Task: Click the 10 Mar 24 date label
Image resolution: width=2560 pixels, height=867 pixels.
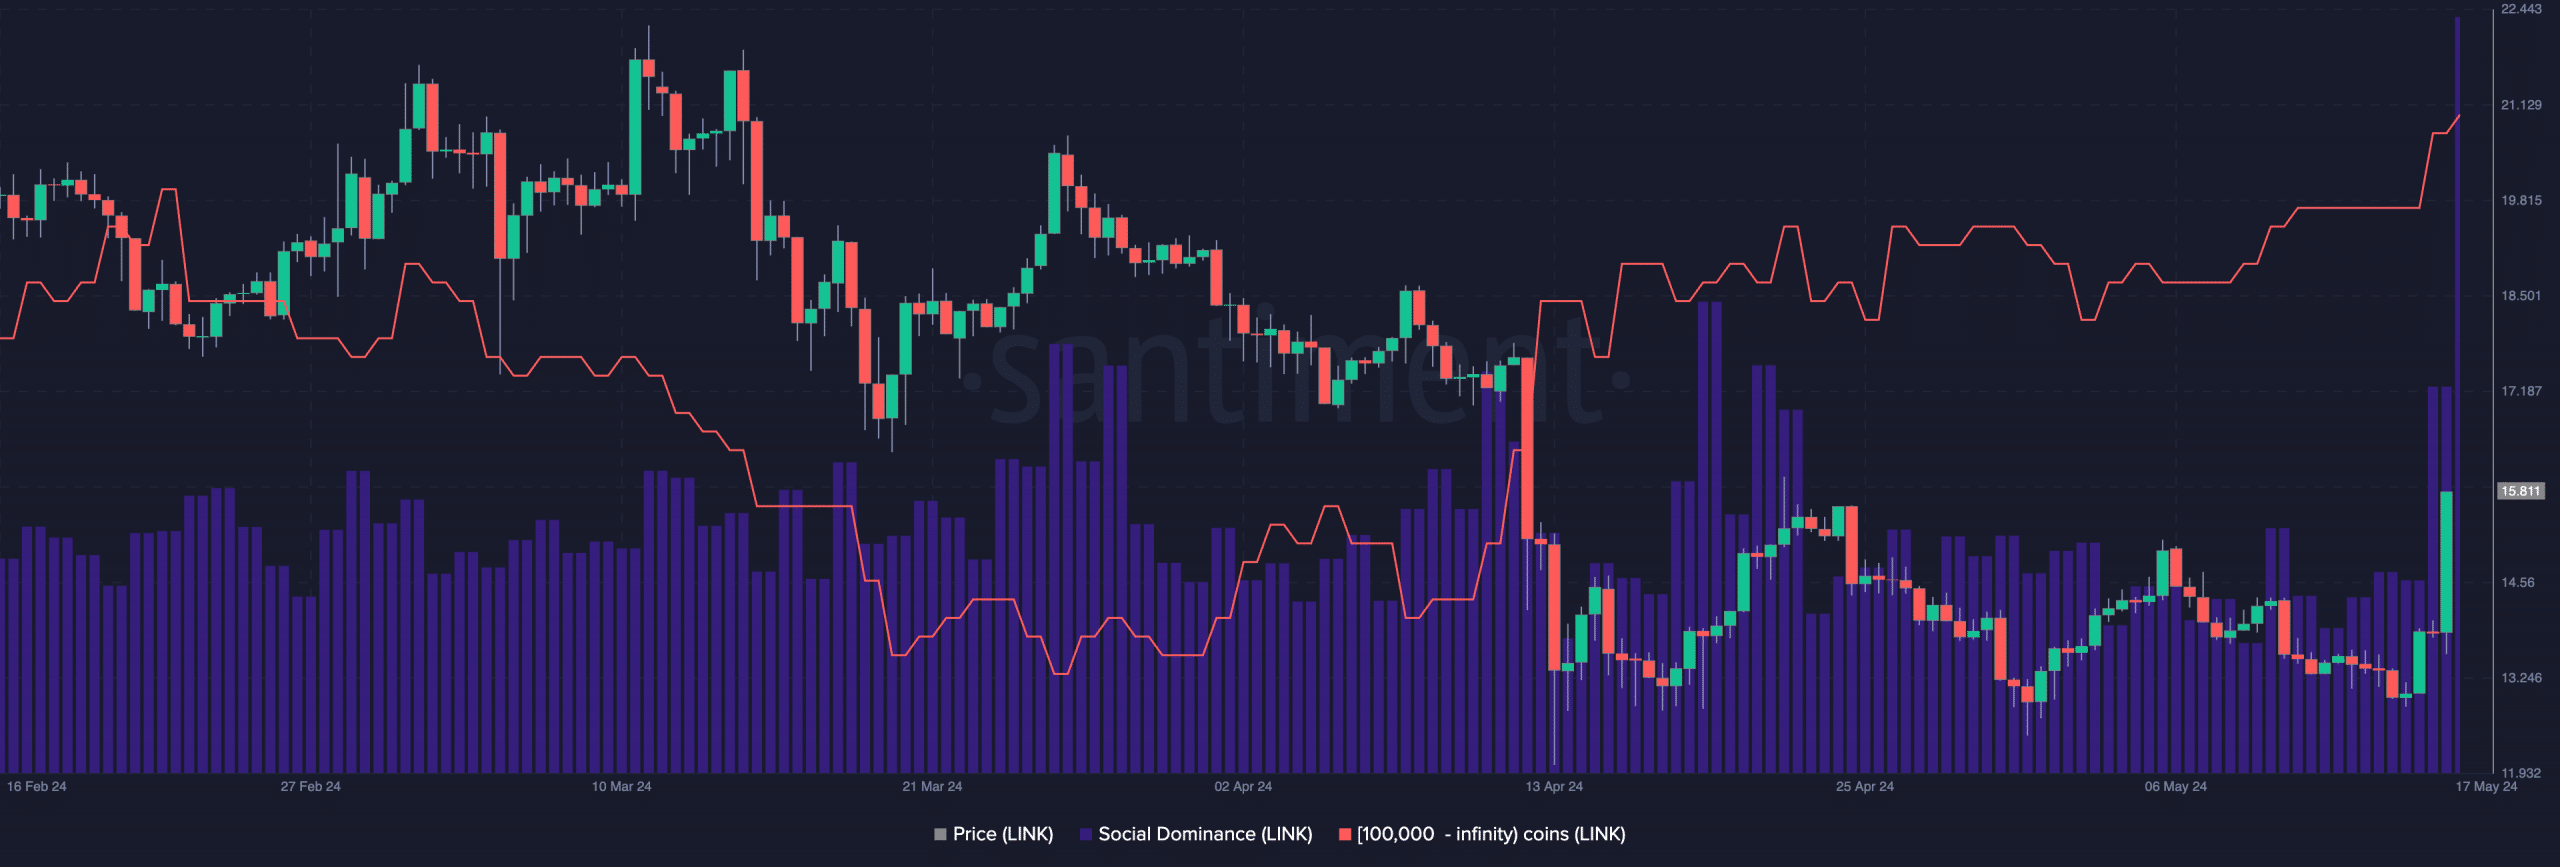Action: pos(621,787)
